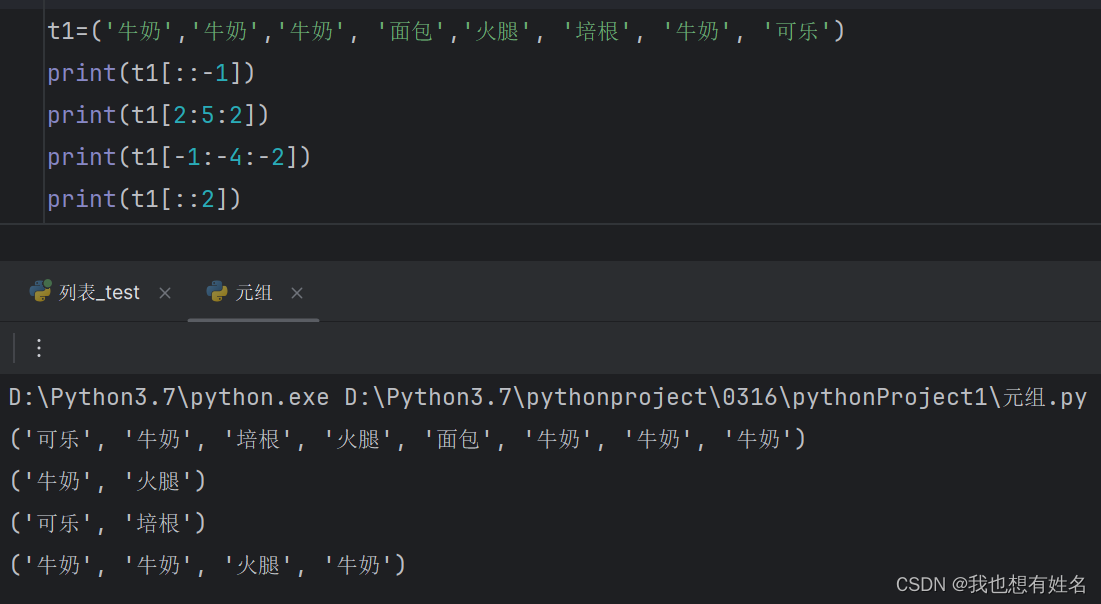Screen dimensions: 1101x604
Task: Place the cursor on the print(t1[::-1]) line
Action: click(x=150, y=72)
